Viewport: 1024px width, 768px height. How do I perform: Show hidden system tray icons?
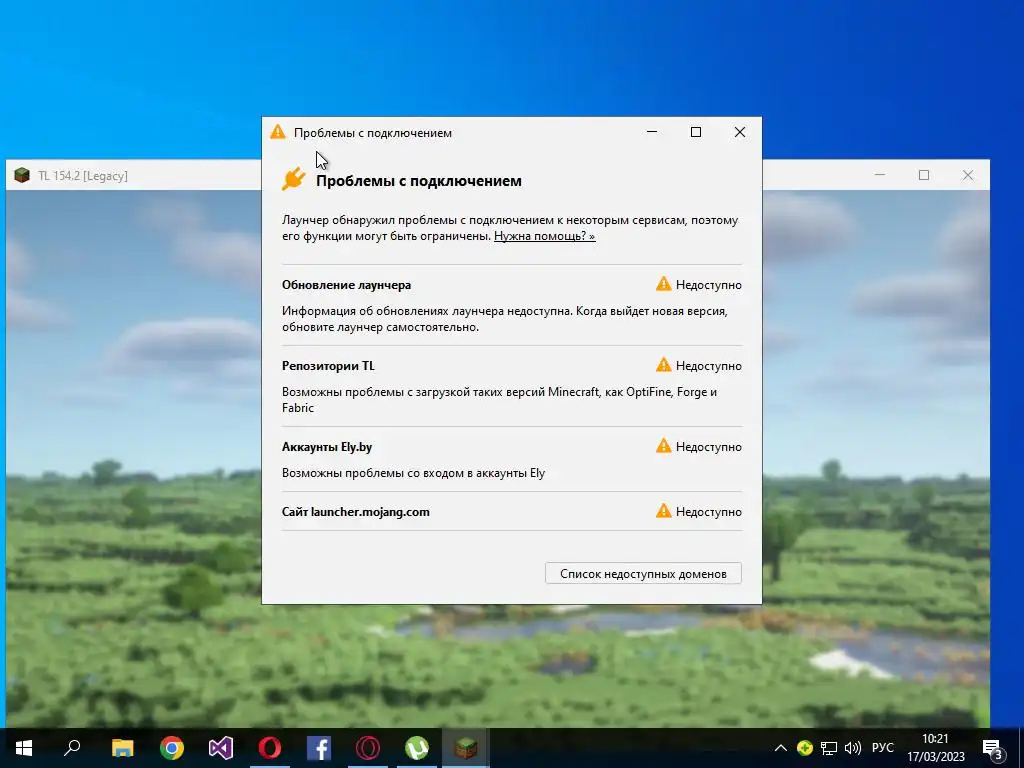tap(780, 748)
